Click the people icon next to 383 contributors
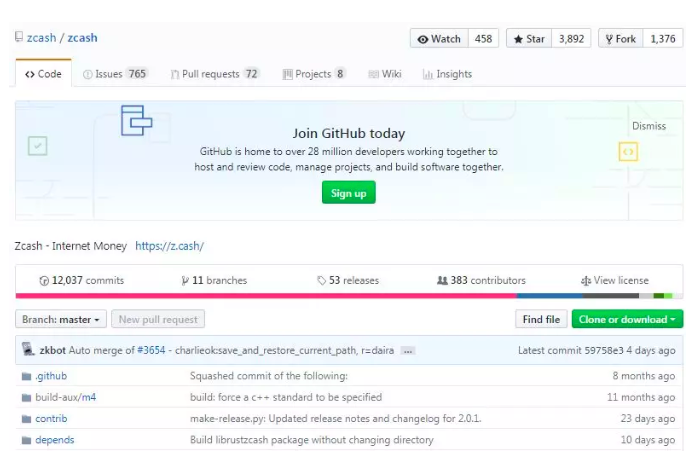The width and height of the screenshot is (698, 470). 442,280
